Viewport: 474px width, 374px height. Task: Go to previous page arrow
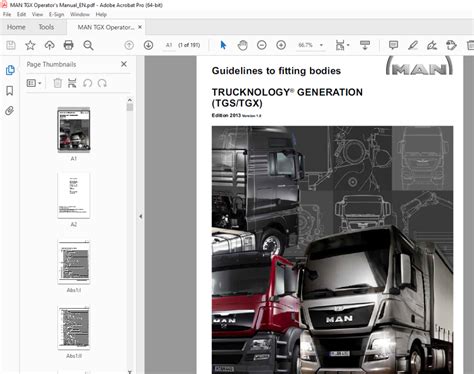coord(129,45)
